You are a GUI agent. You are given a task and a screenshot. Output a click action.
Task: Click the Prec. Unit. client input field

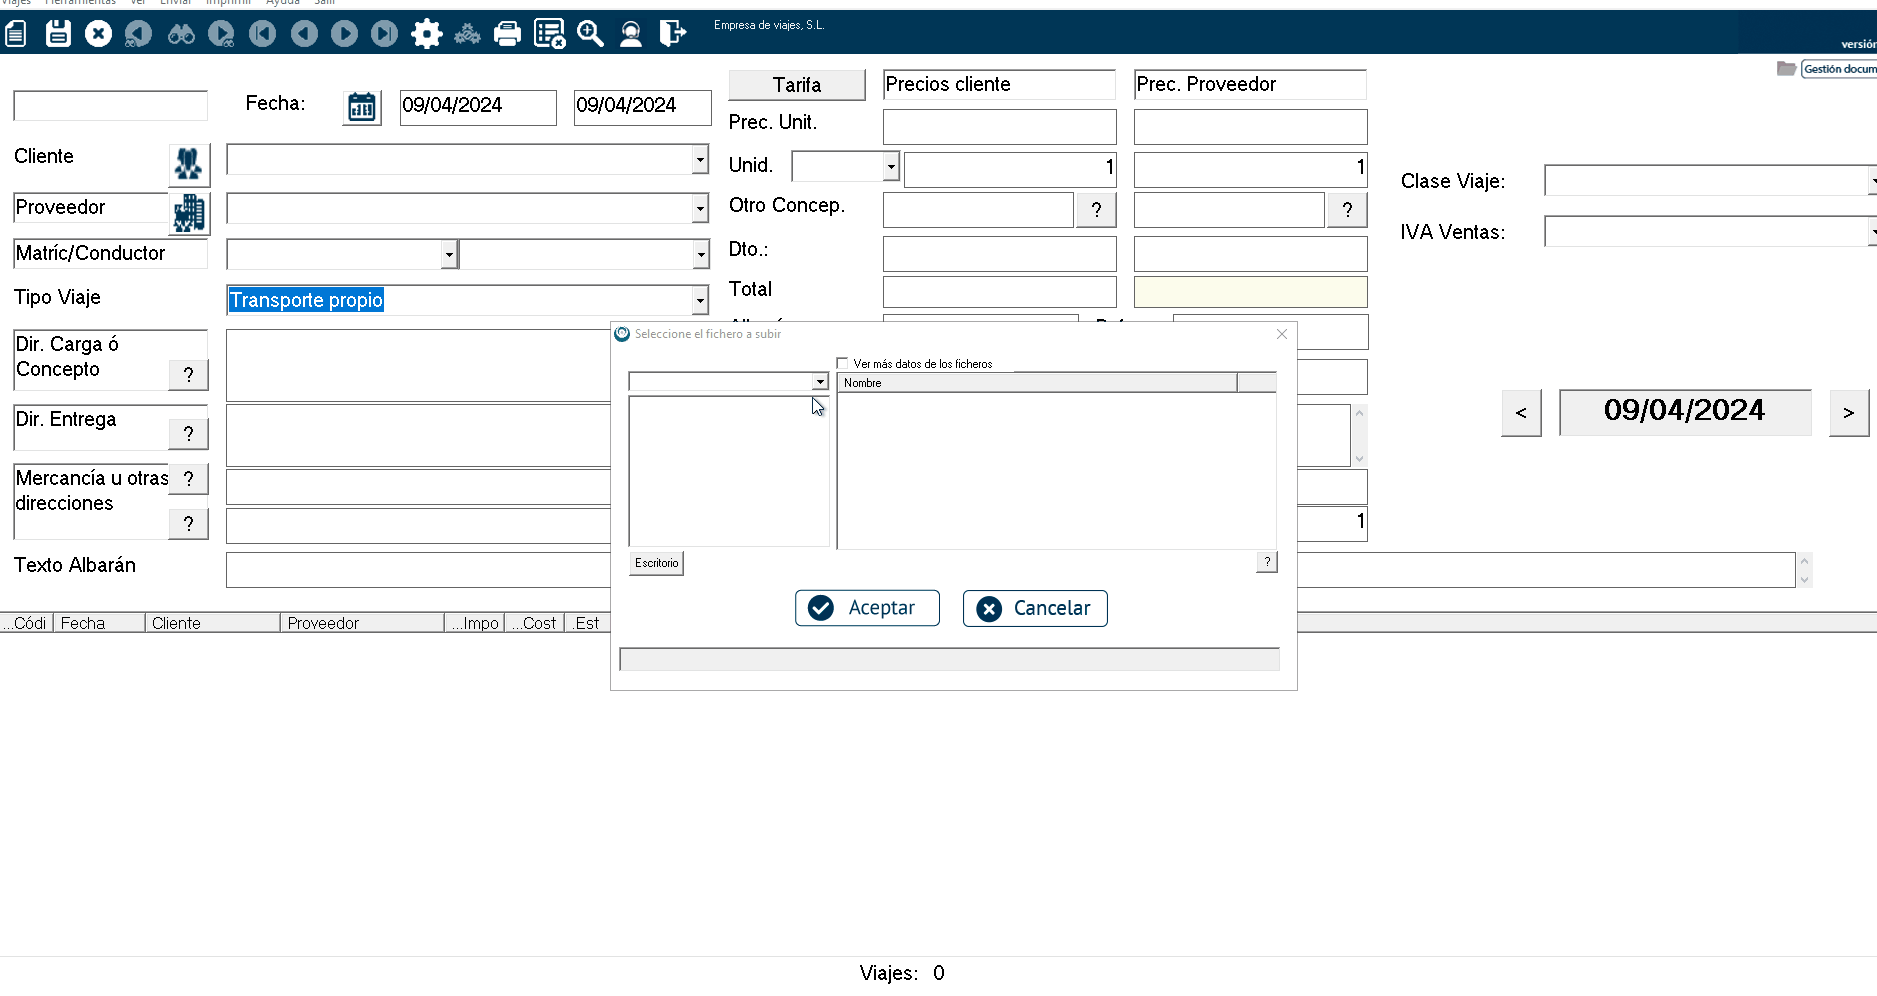click(999, 127)
